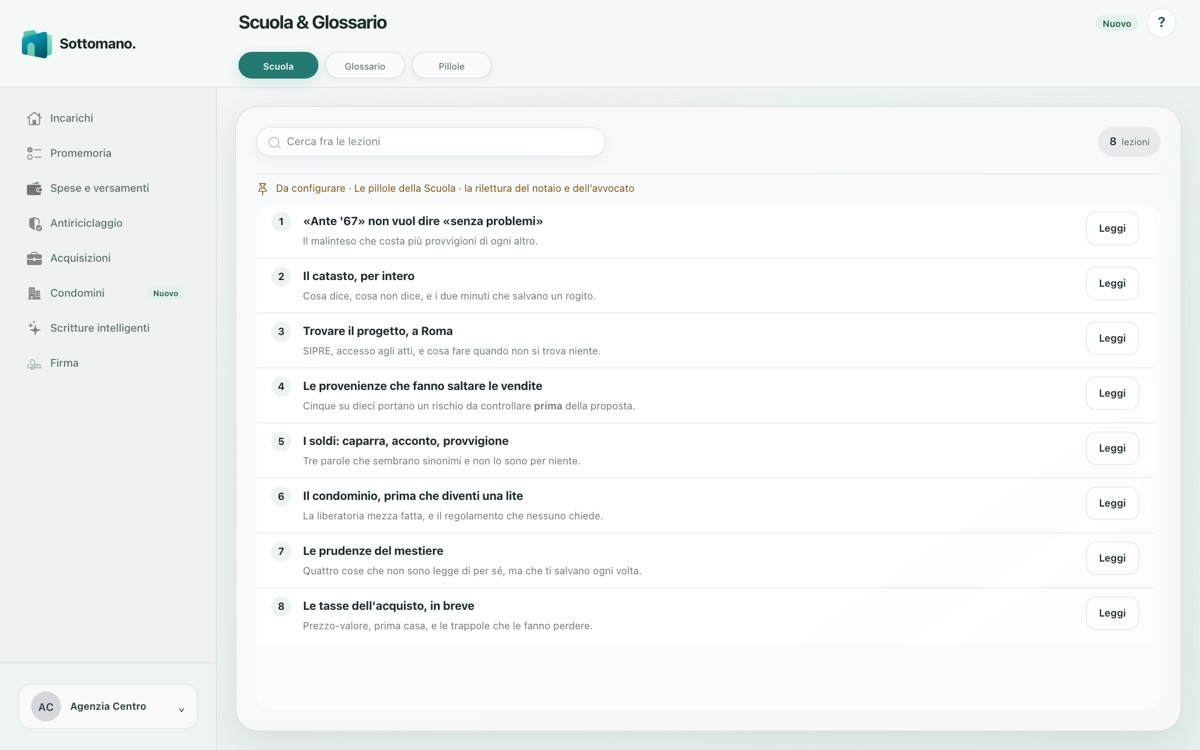Screen dimensions: 1200x750
Task: Click the Scritture intelligenti sparkle icon
Action: pyautogui.click(x=34, y=328)
